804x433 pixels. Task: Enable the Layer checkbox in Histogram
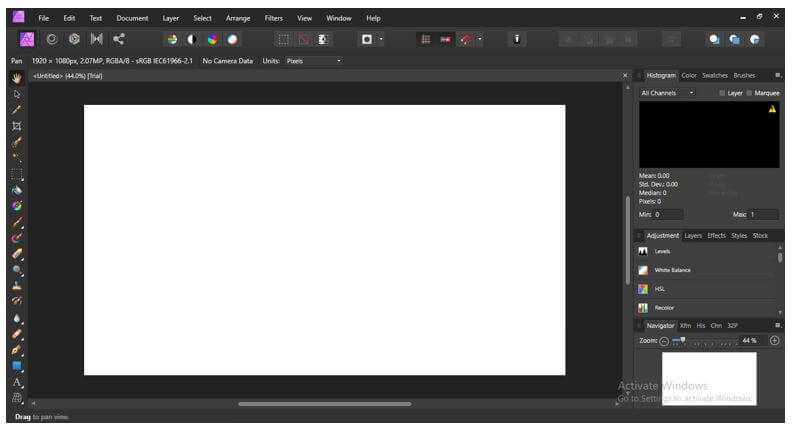[722, 93]
